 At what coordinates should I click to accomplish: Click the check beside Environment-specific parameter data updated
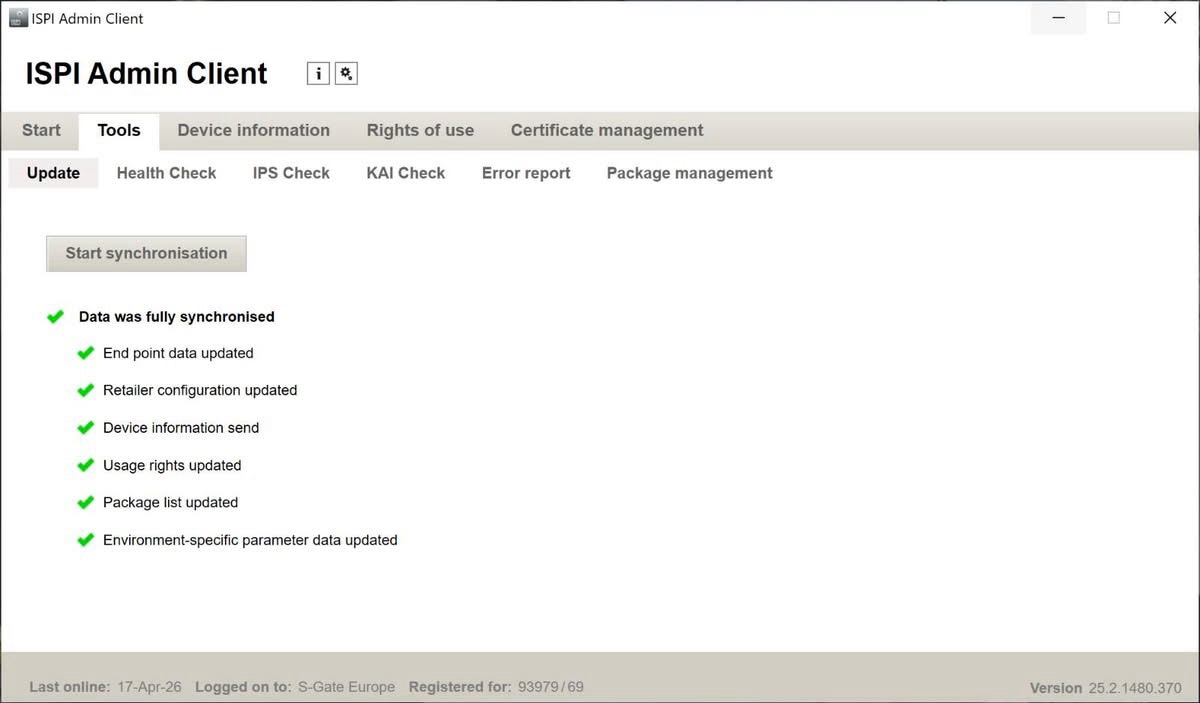[x=85, y=539]
